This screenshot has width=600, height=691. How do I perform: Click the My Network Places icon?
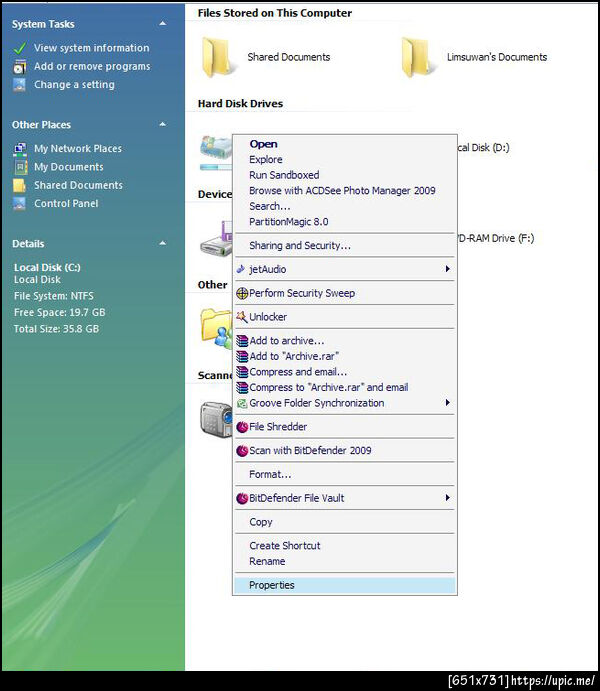tap(19, 149)
